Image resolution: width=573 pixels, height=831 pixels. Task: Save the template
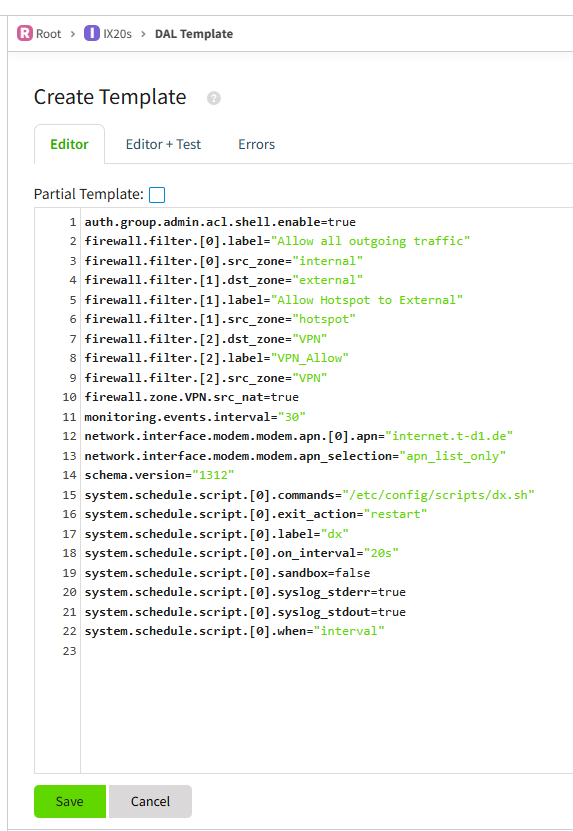point(70,801)
